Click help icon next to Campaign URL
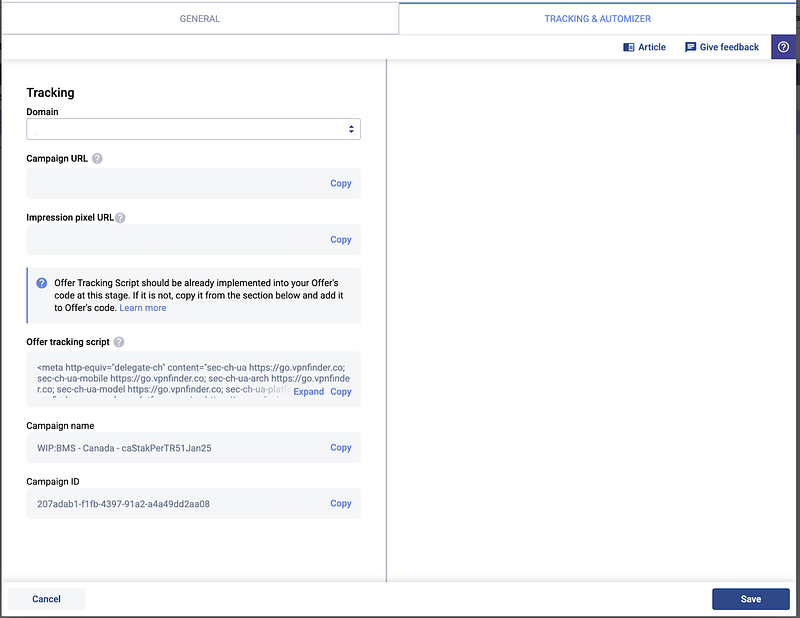Image resolution: width=800 pixels, height=618 pixels. click(x=97, y=158)
